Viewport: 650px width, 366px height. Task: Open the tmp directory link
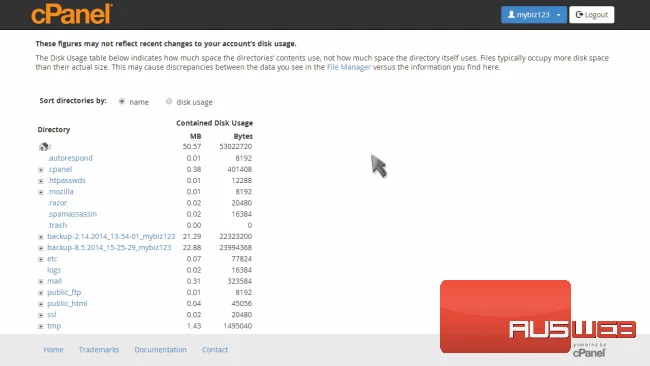(x=54, y=326)
